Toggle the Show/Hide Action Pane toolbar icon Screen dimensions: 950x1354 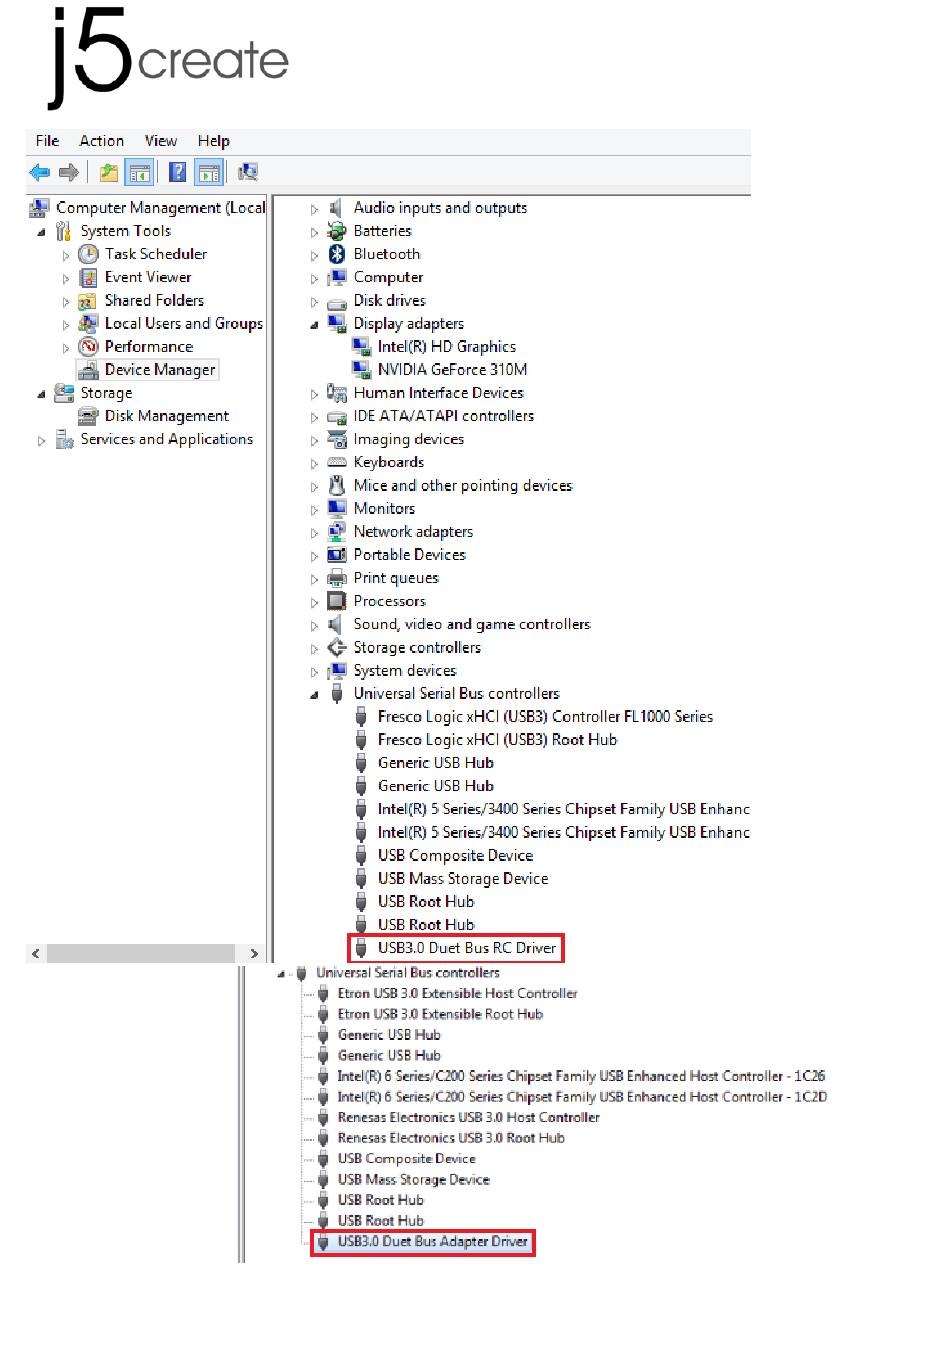(209, 173)
